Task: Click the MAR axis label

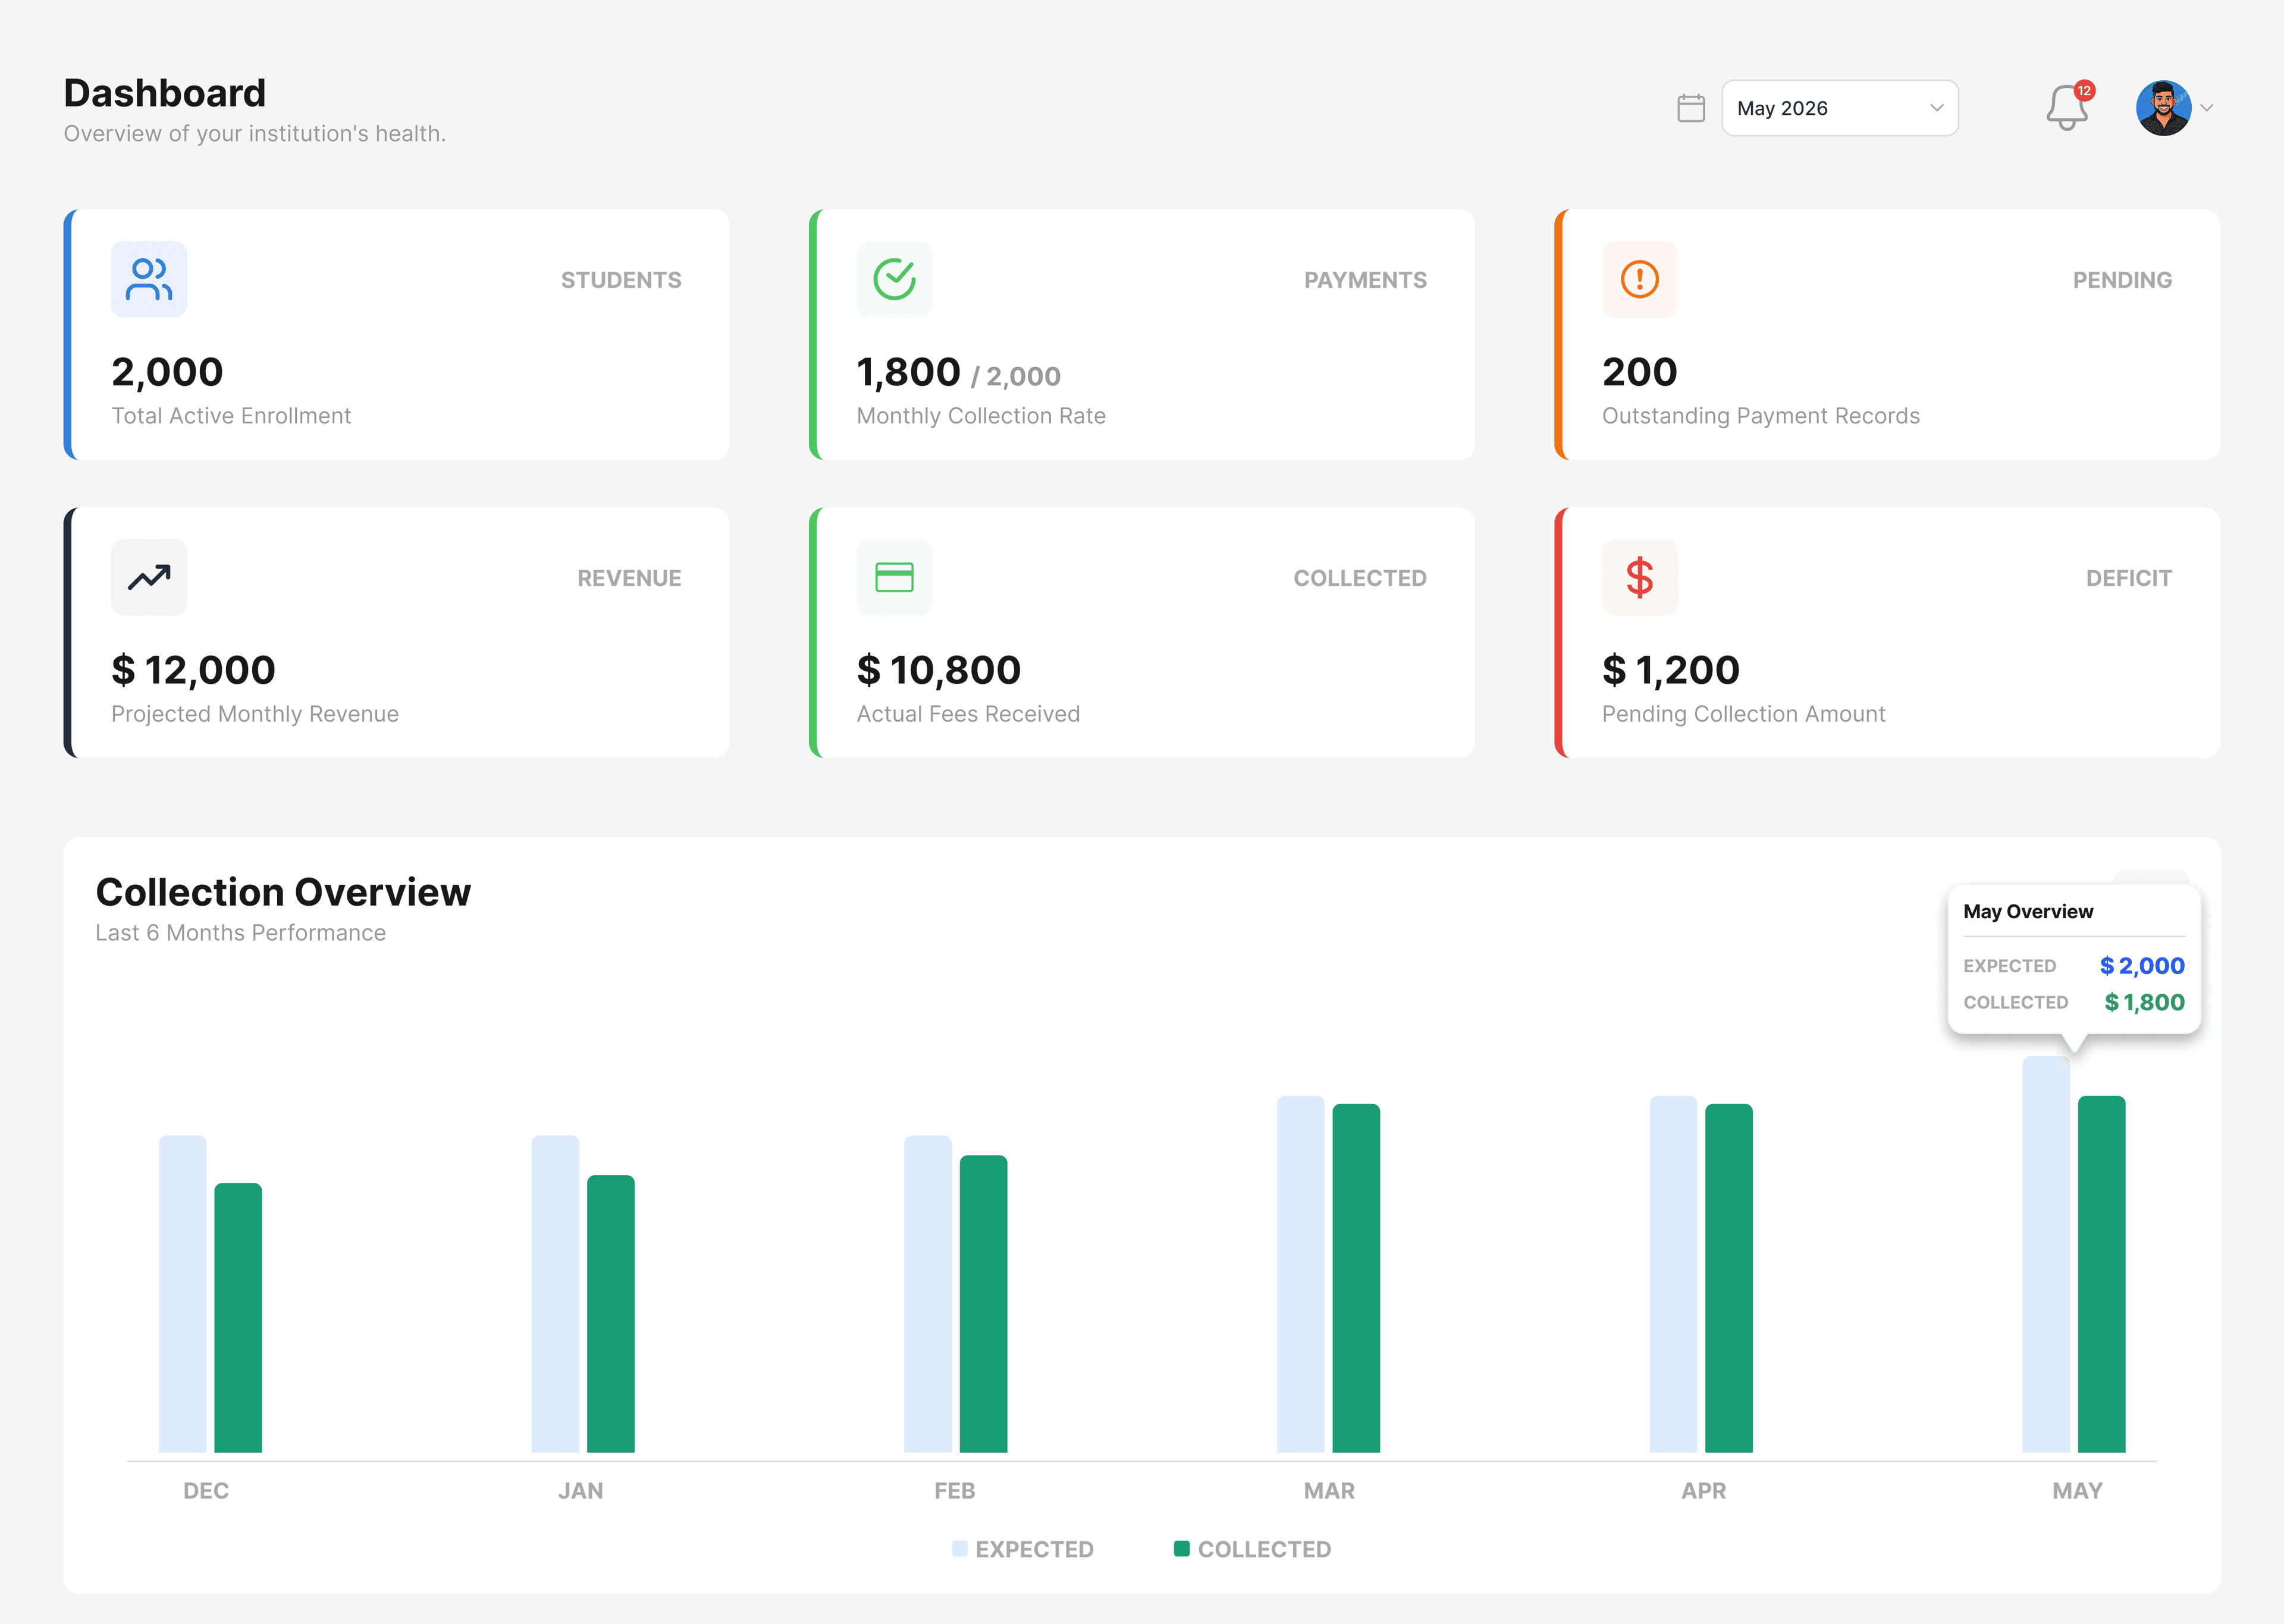Action: coord(1329,1491)
